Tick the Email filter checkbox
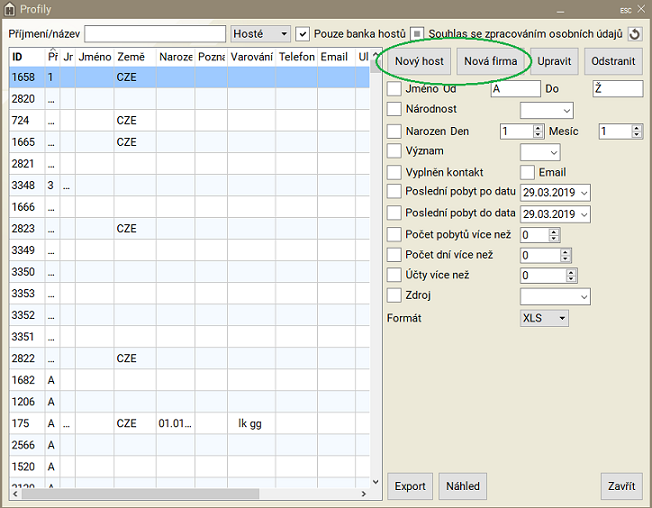Image resolution: width=652 pixels, height=508 pixels. pos(527,172)
